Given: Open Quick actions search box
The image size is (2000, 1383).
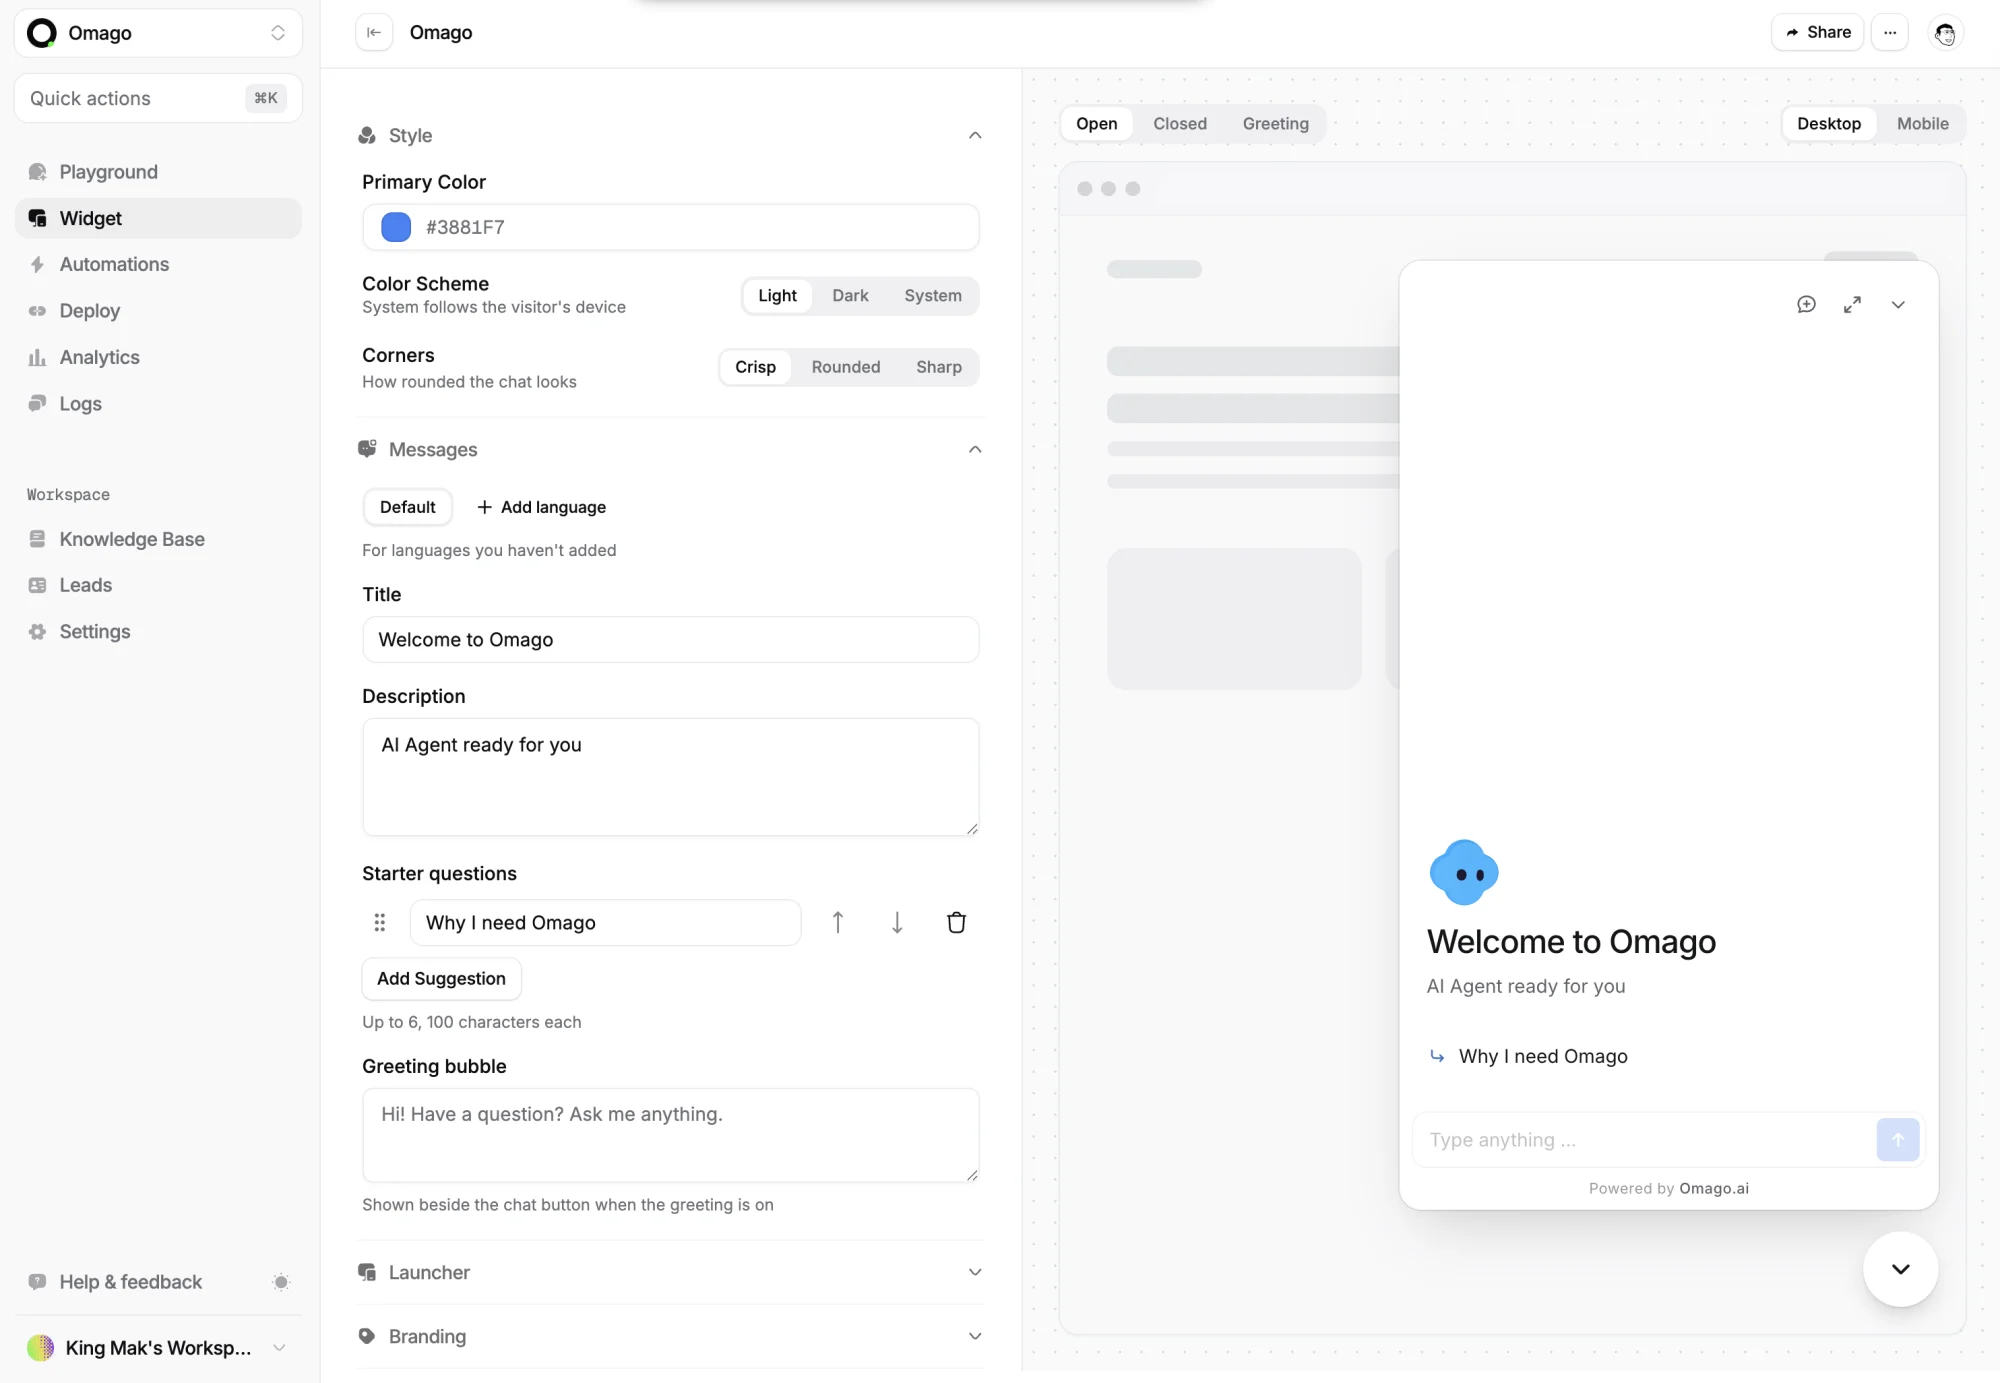Looking at the screenshot, I should coord(158,98).
